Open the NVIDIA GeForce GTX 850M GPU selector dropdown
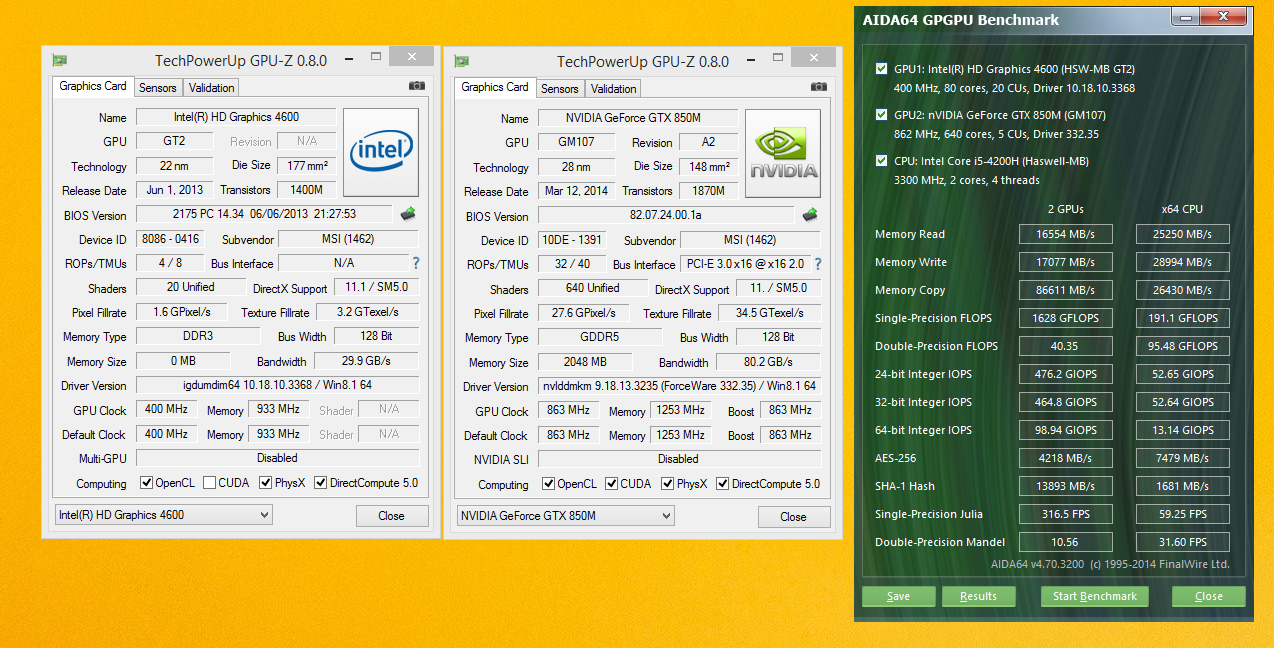 565,516
